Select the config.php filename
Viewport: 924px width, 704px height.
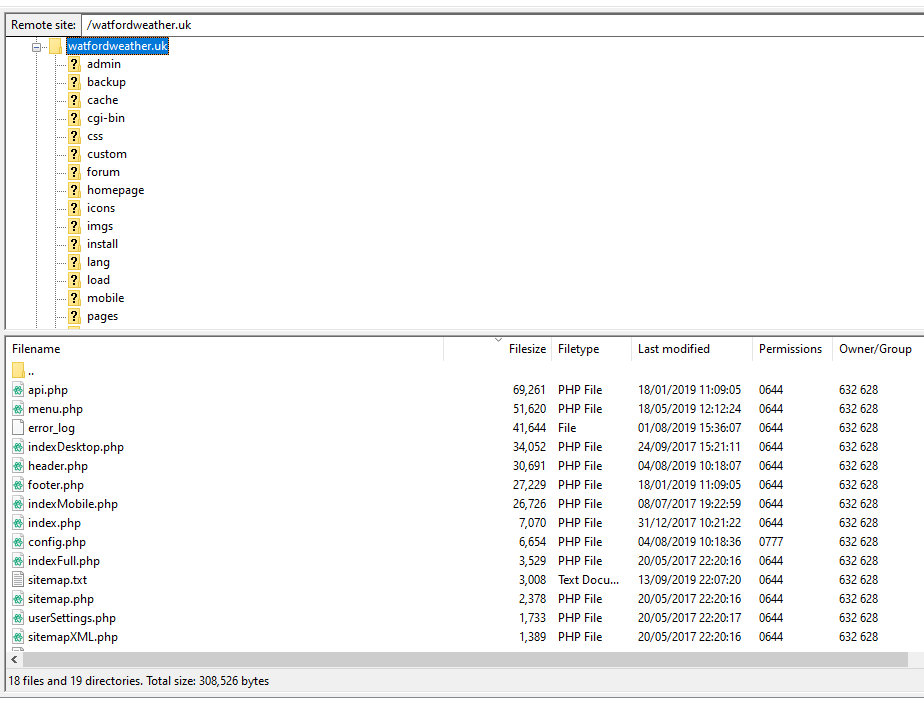click(x=57, y=542)
